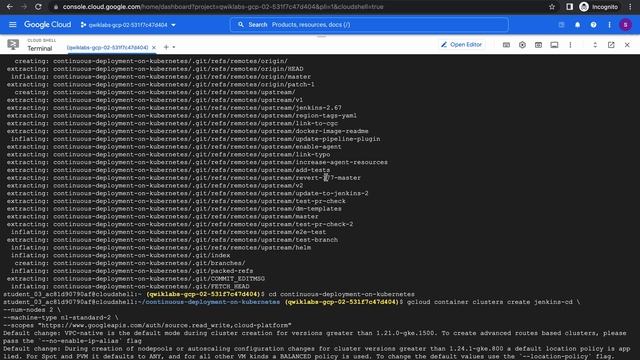640x360 pixels.
Task: Focus the Search products and resources field
Action: 369,25
